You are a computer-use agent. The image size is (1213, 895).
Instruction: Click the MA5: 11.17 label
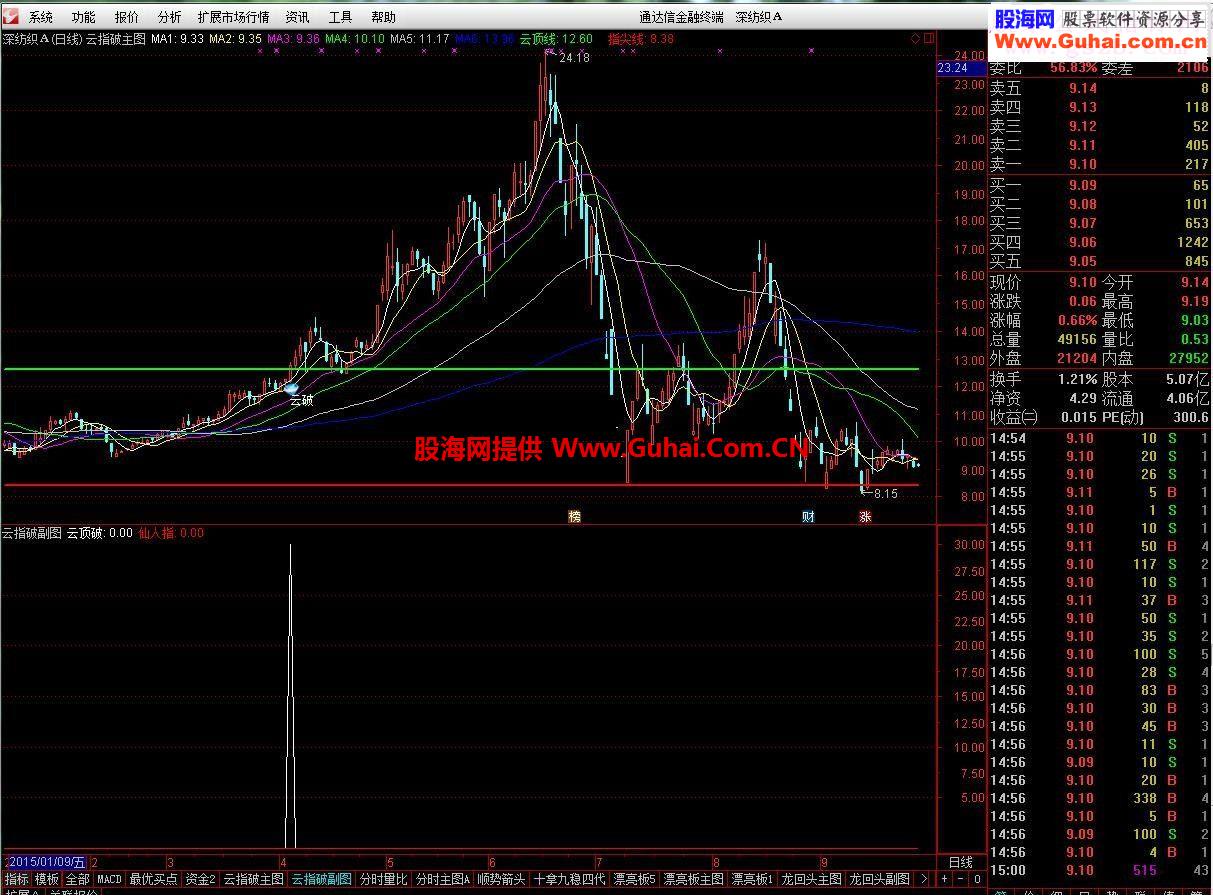pyautogui.click(x=420, y=39)
